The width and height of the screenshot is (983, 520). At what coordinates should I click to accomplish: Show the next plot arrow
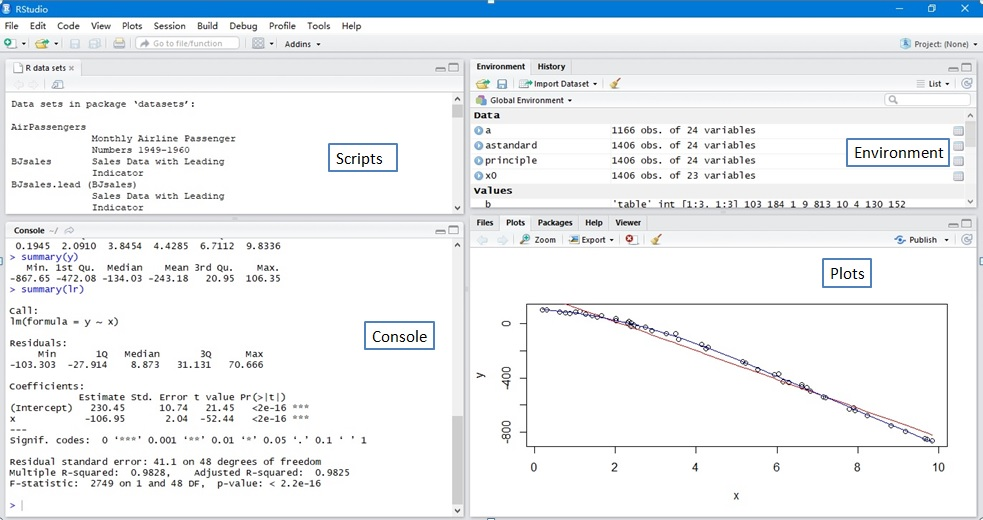point(502,240)
